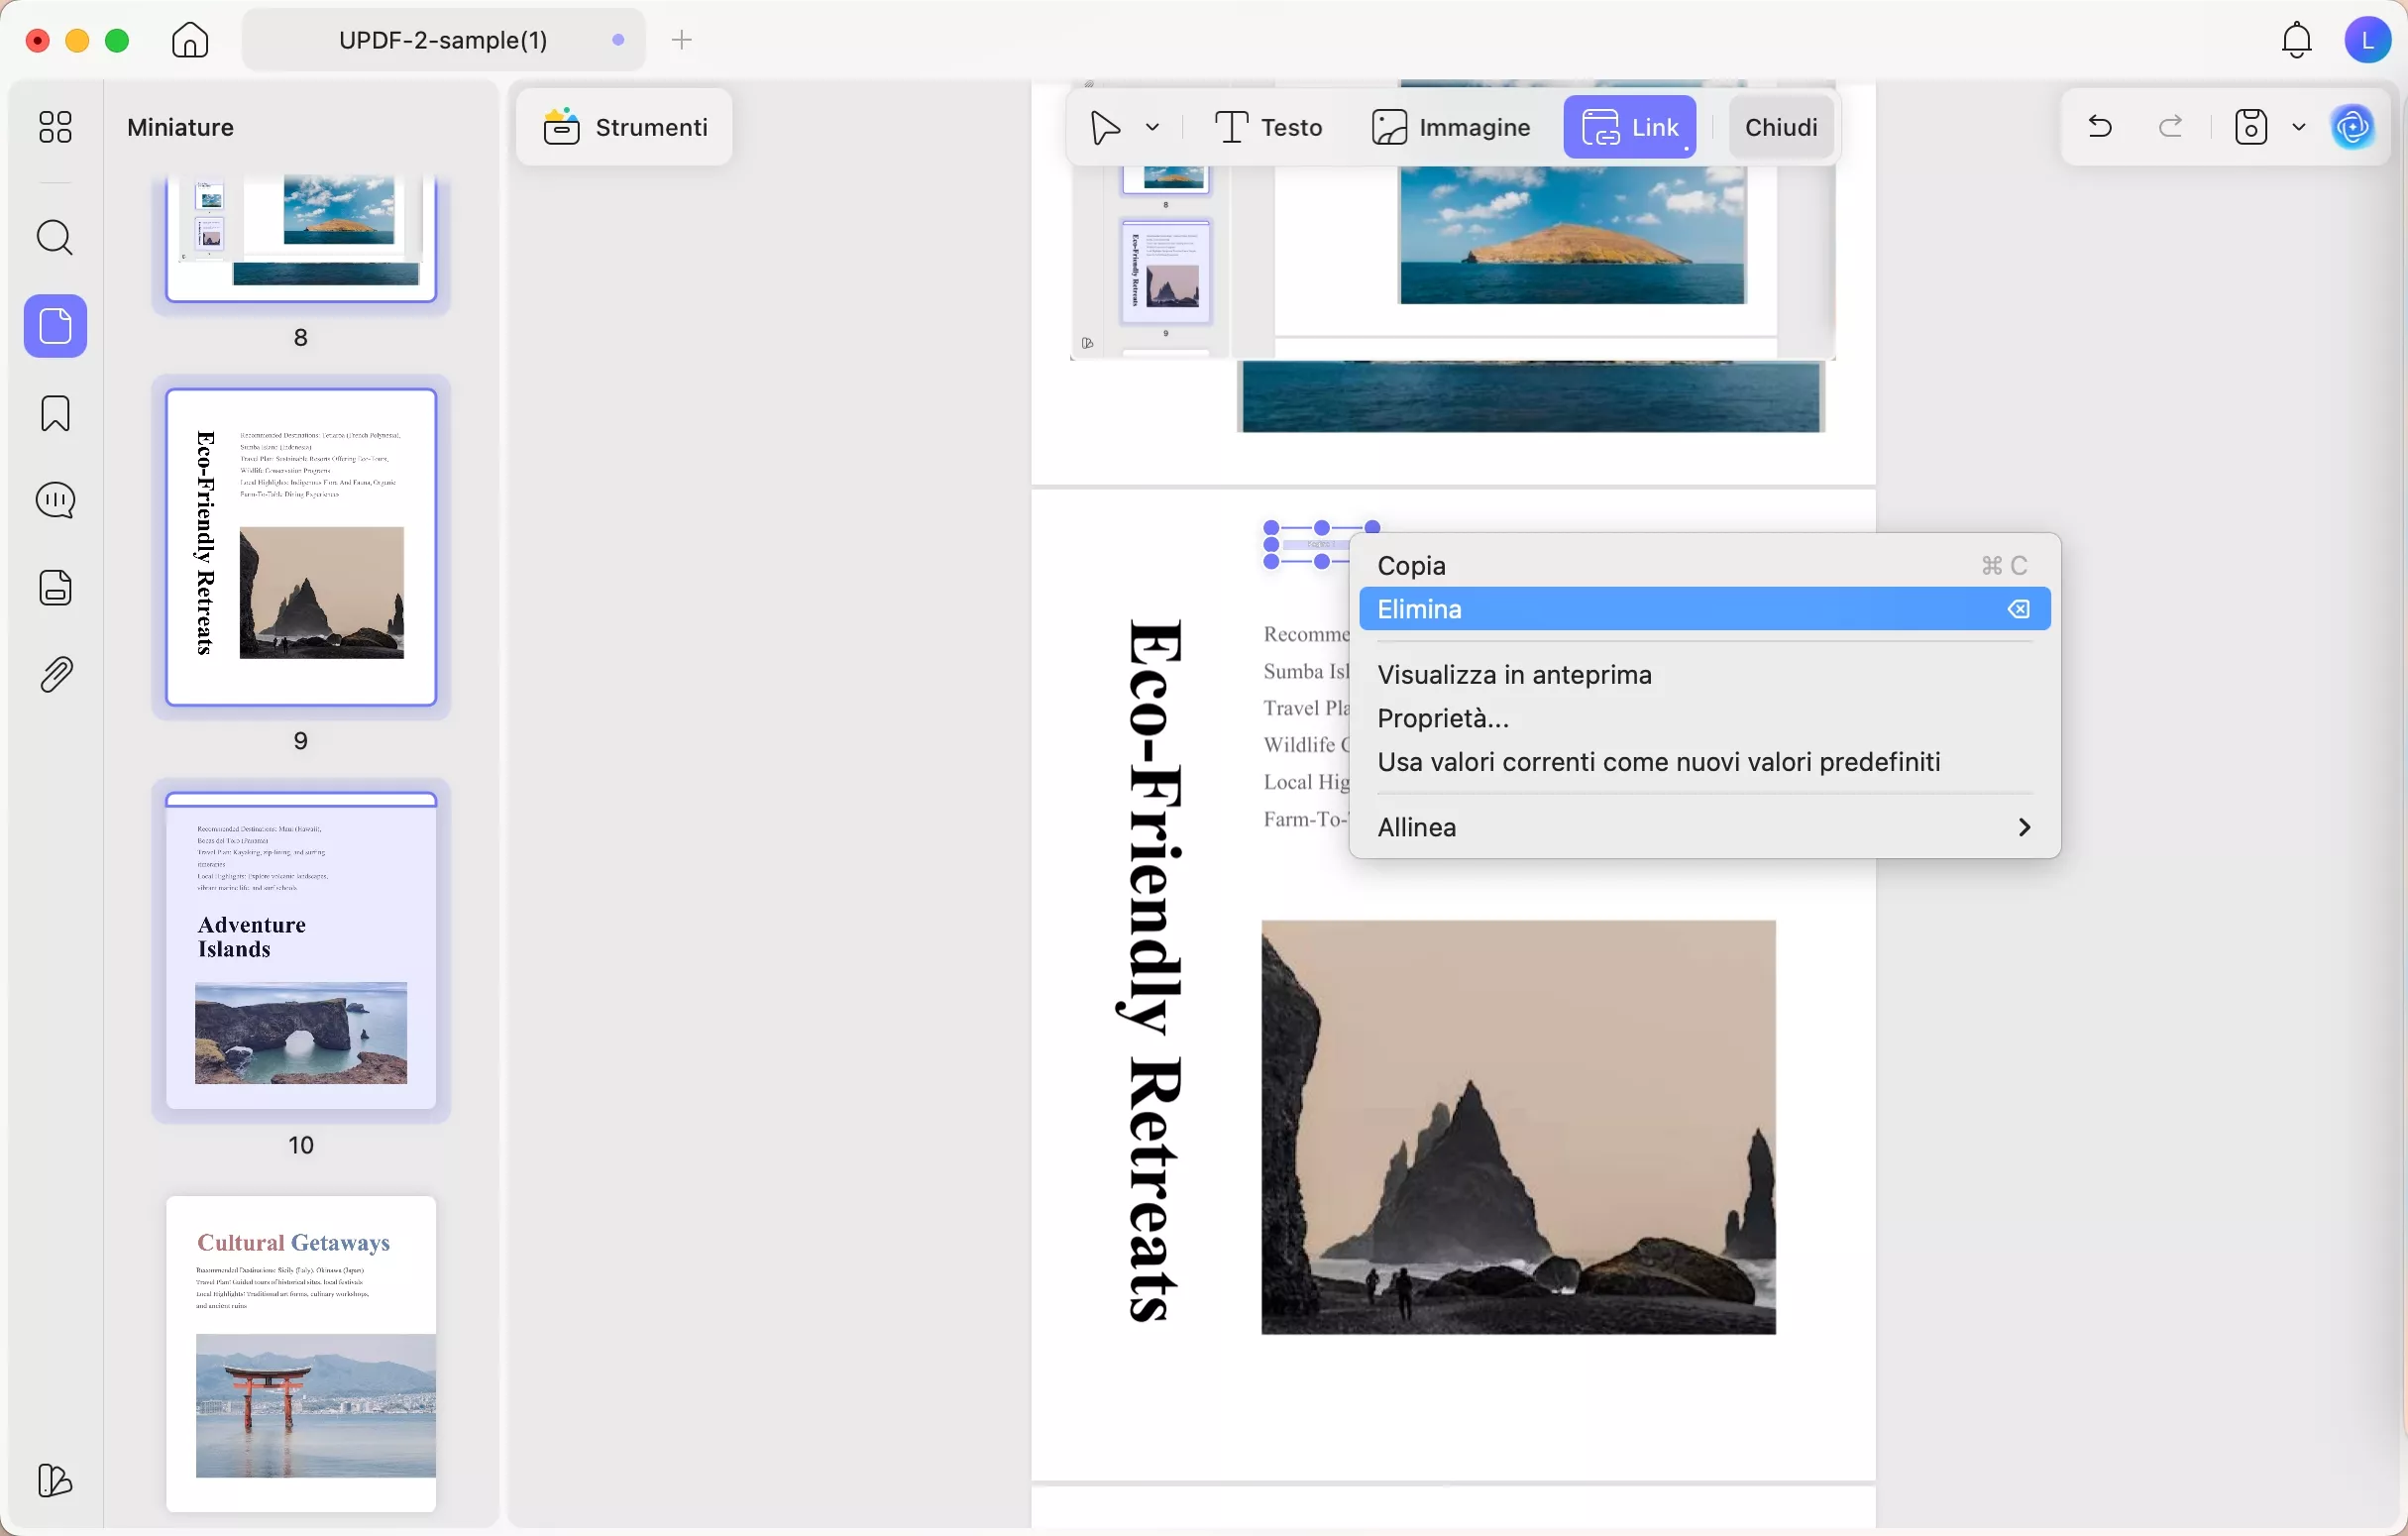This screenshot has height=1536, width=2408.
Task: Click the notification bell icon
Action: click(2296, 40)
